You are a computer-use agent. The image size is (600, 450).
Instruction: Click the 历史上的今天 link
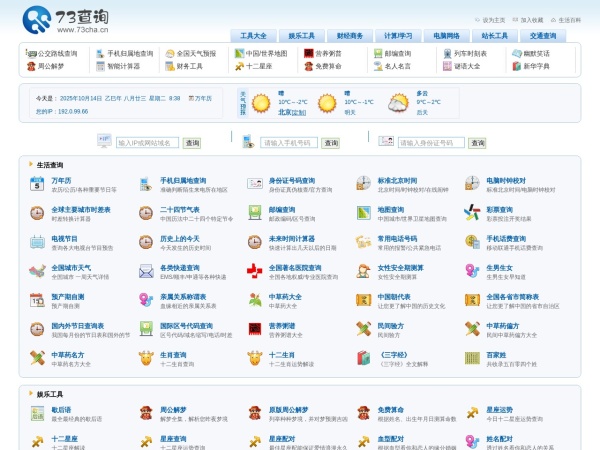pyautogui.click(x=180, y=239)
